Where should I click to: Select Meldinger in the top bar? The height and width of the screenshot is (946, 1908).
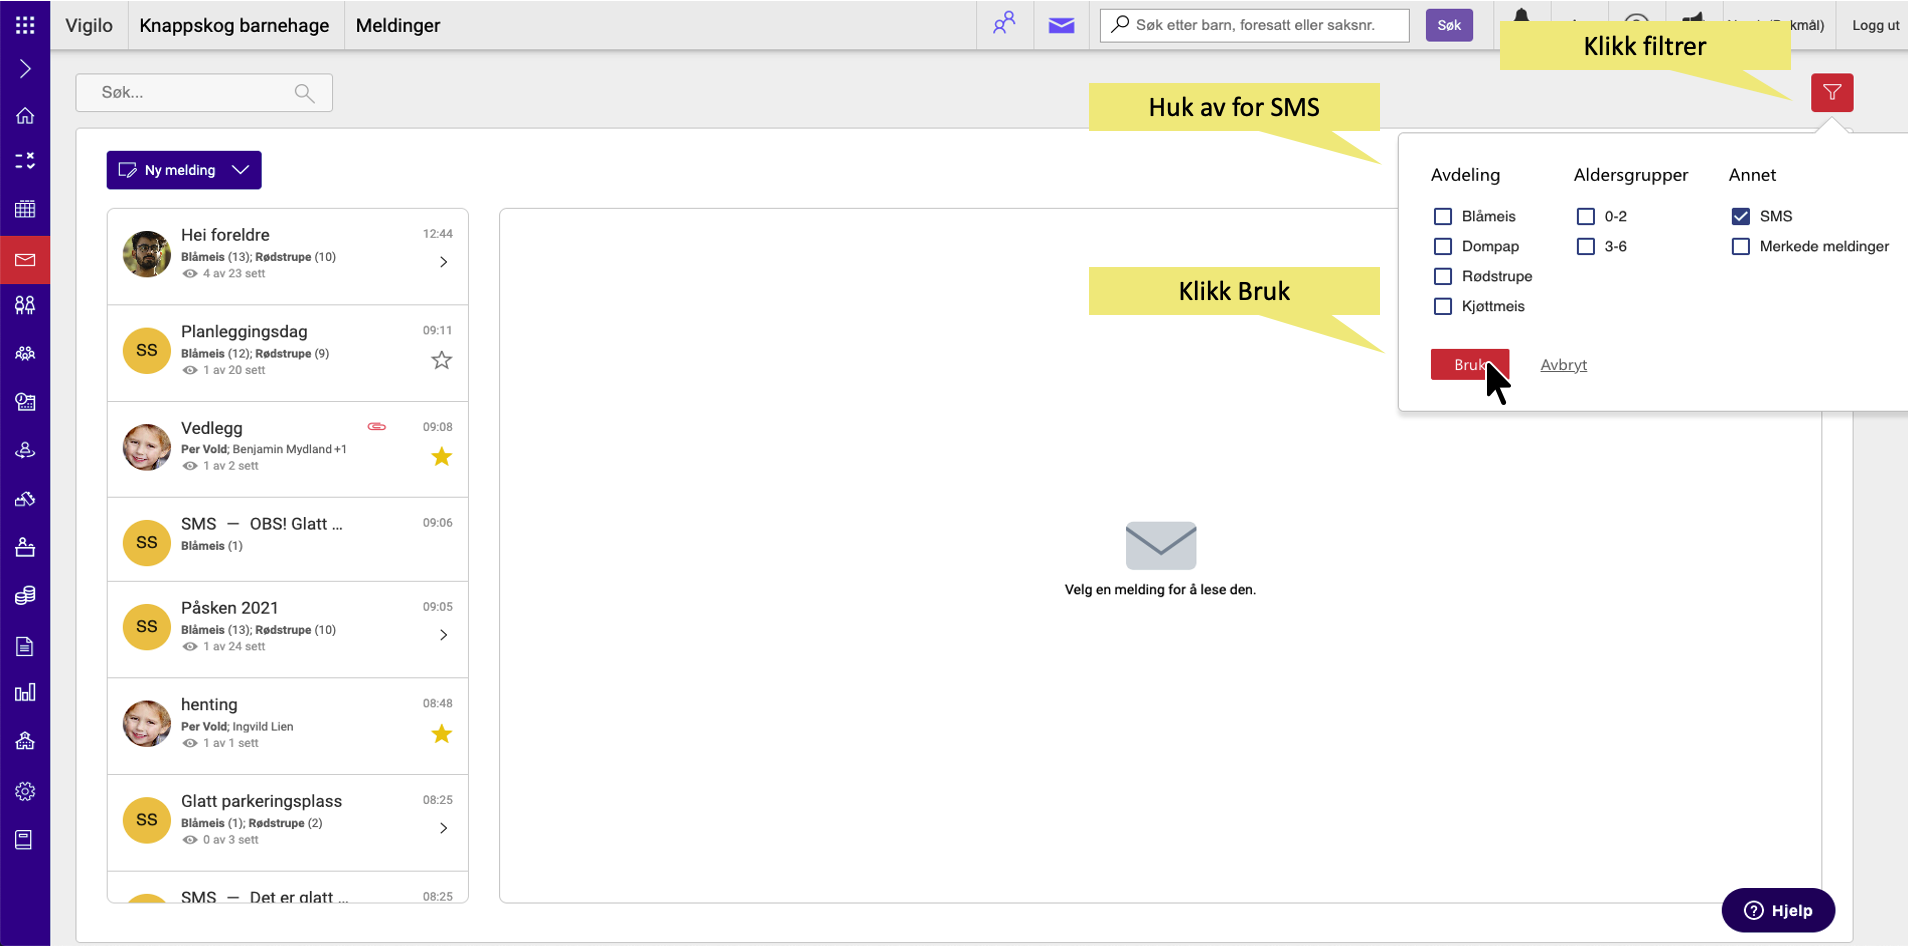click(x=397, y=25)
